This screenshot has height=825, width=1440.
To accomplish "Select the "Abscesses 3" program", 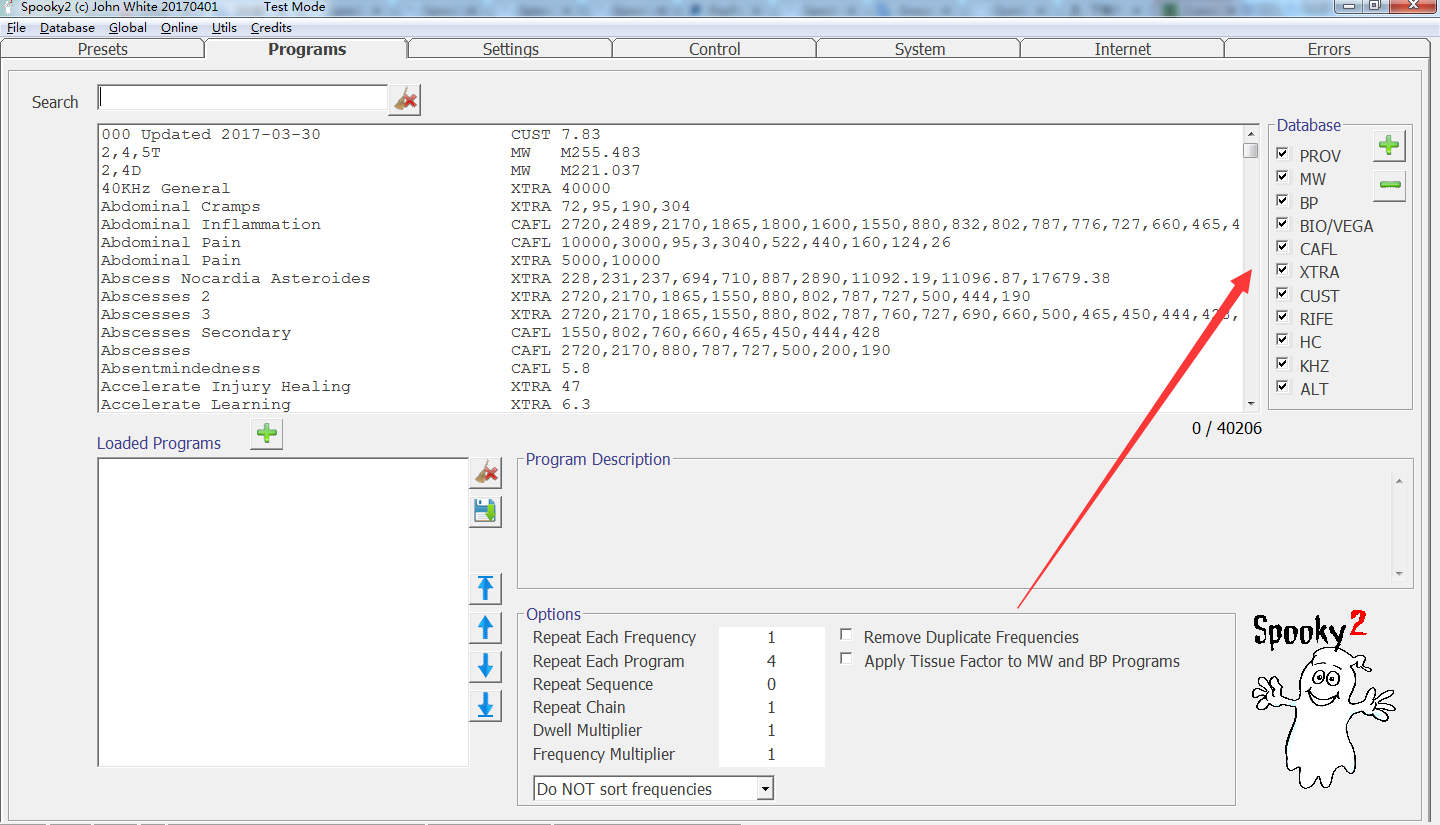I will [670, 314].
